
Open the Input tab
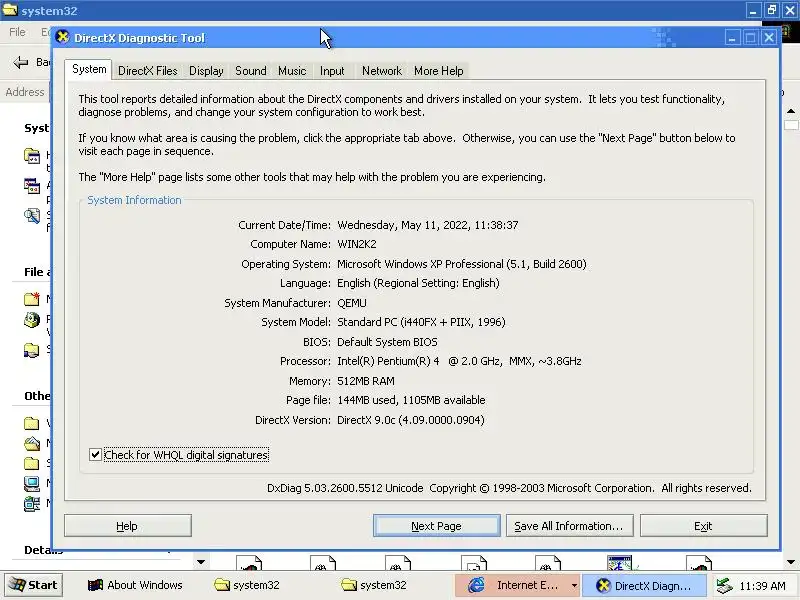point(332,71)
